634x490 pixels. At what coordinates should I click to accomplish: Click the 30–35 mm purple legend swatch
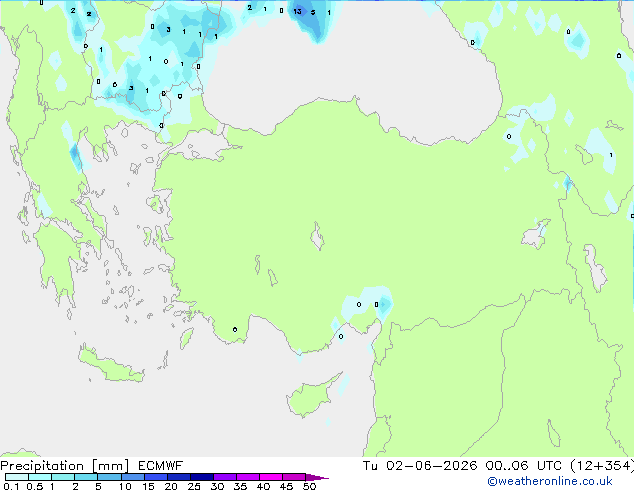pyautogui.click(x=225, y=477)
